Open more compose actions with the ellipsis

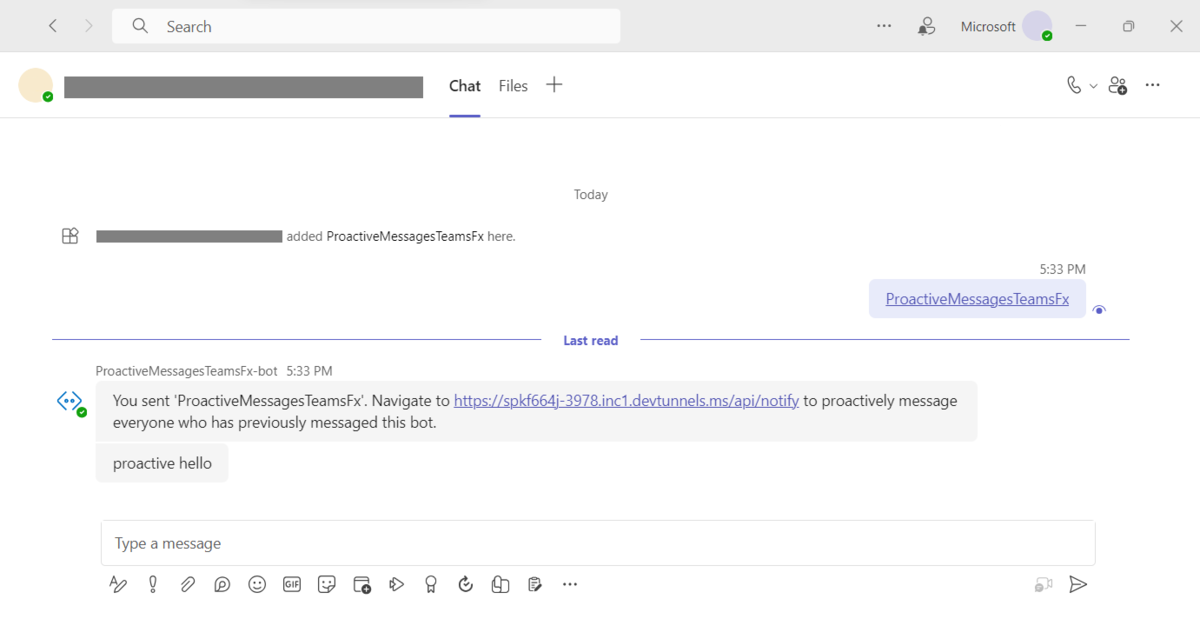pyautogui.click(x=570, y=584)
